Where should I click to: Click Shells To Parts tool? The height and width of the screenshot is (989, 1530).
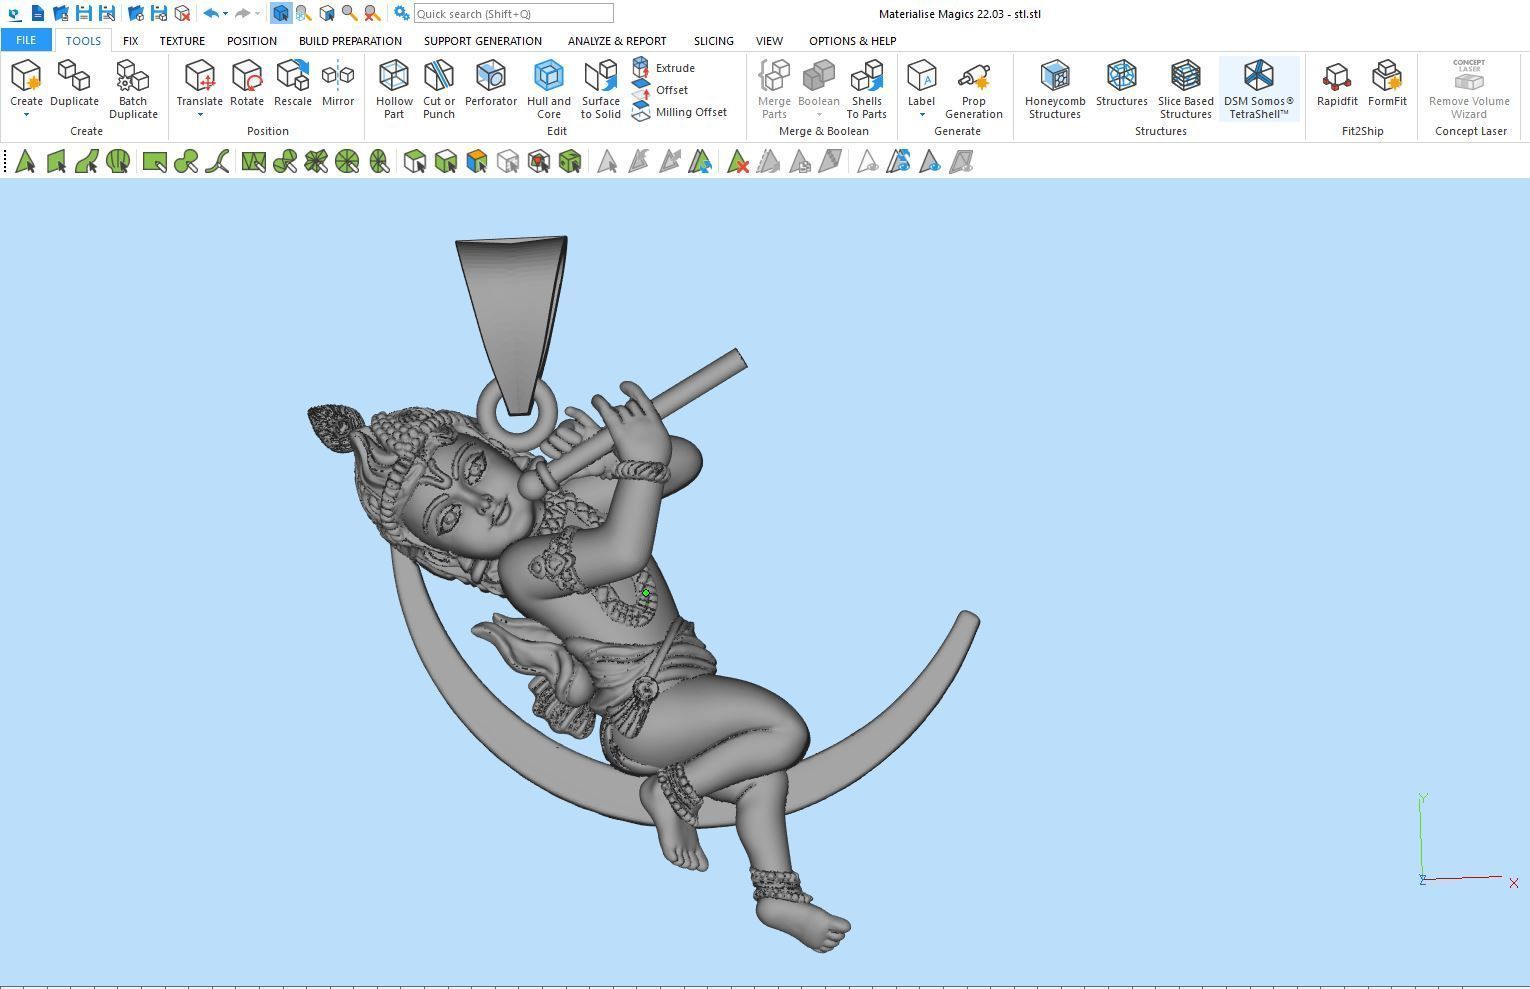point(867,89)
